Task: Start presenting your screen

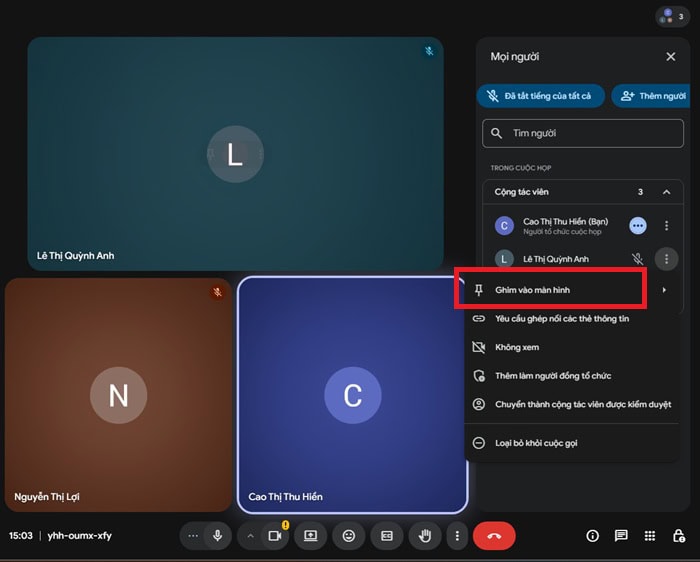Action: pyautogui.click(x=311, y=535)
